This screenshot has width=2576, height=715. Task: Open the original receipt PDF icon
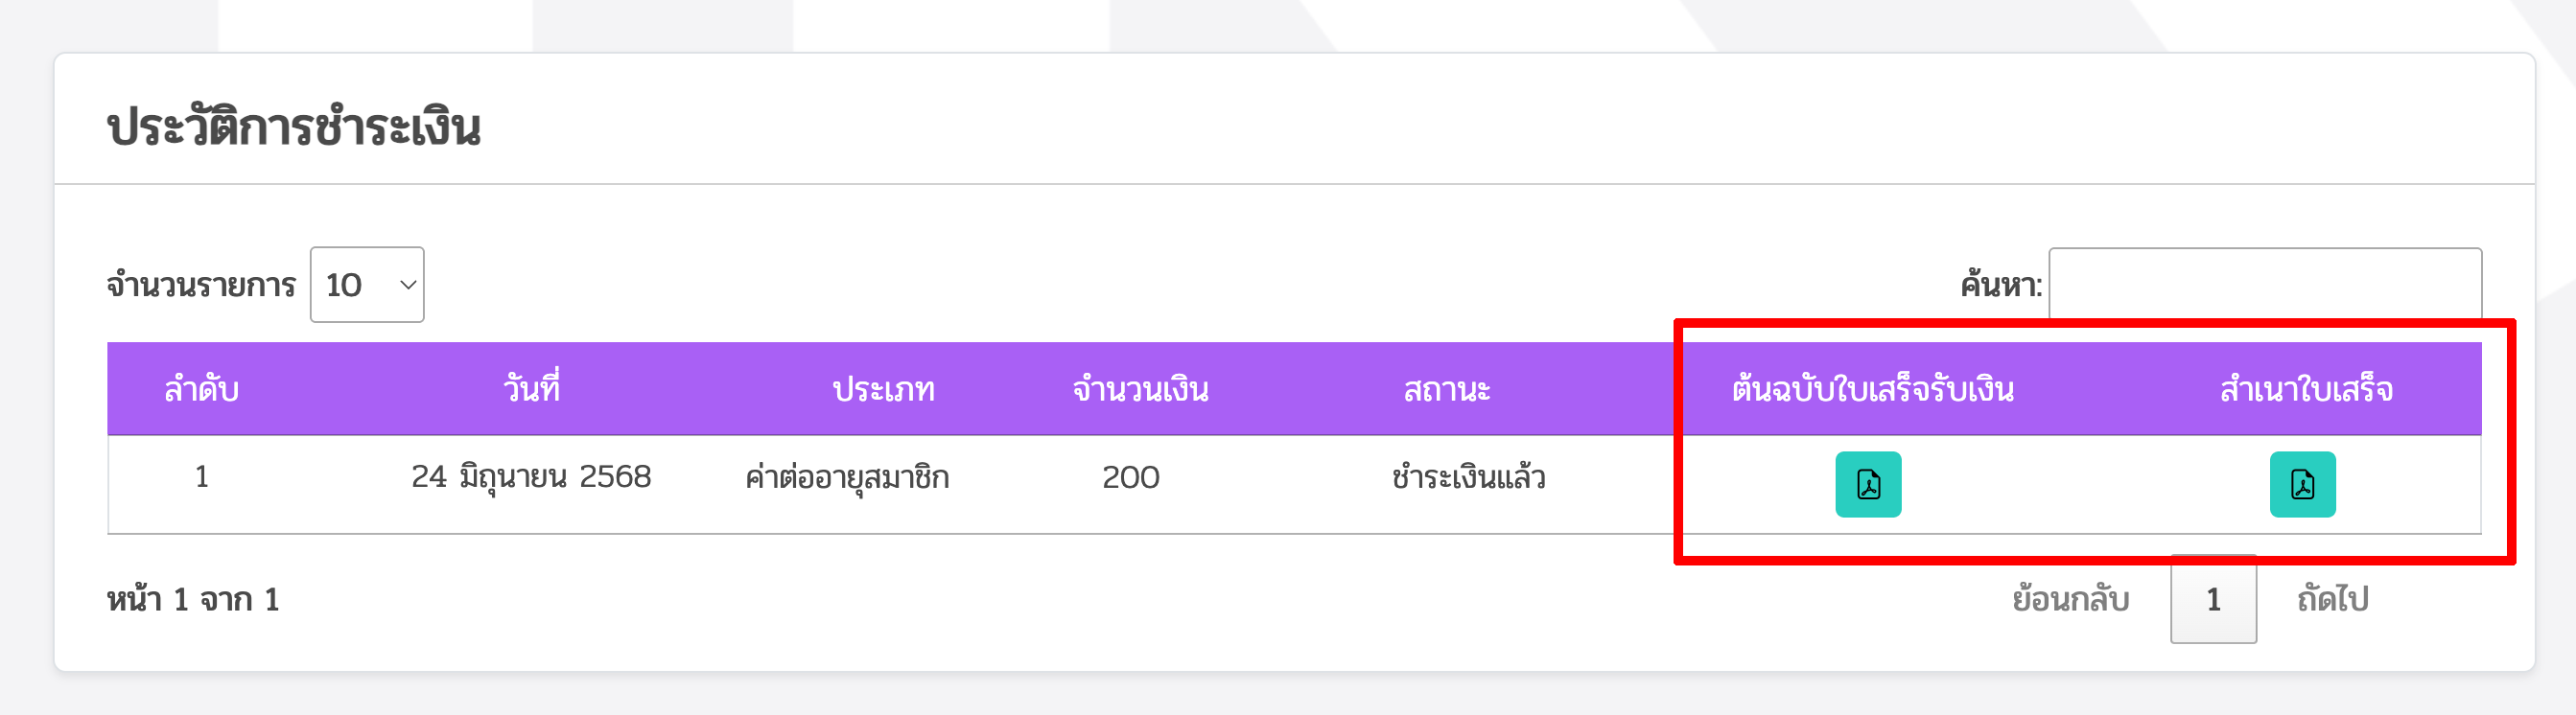coord(1867,484)
